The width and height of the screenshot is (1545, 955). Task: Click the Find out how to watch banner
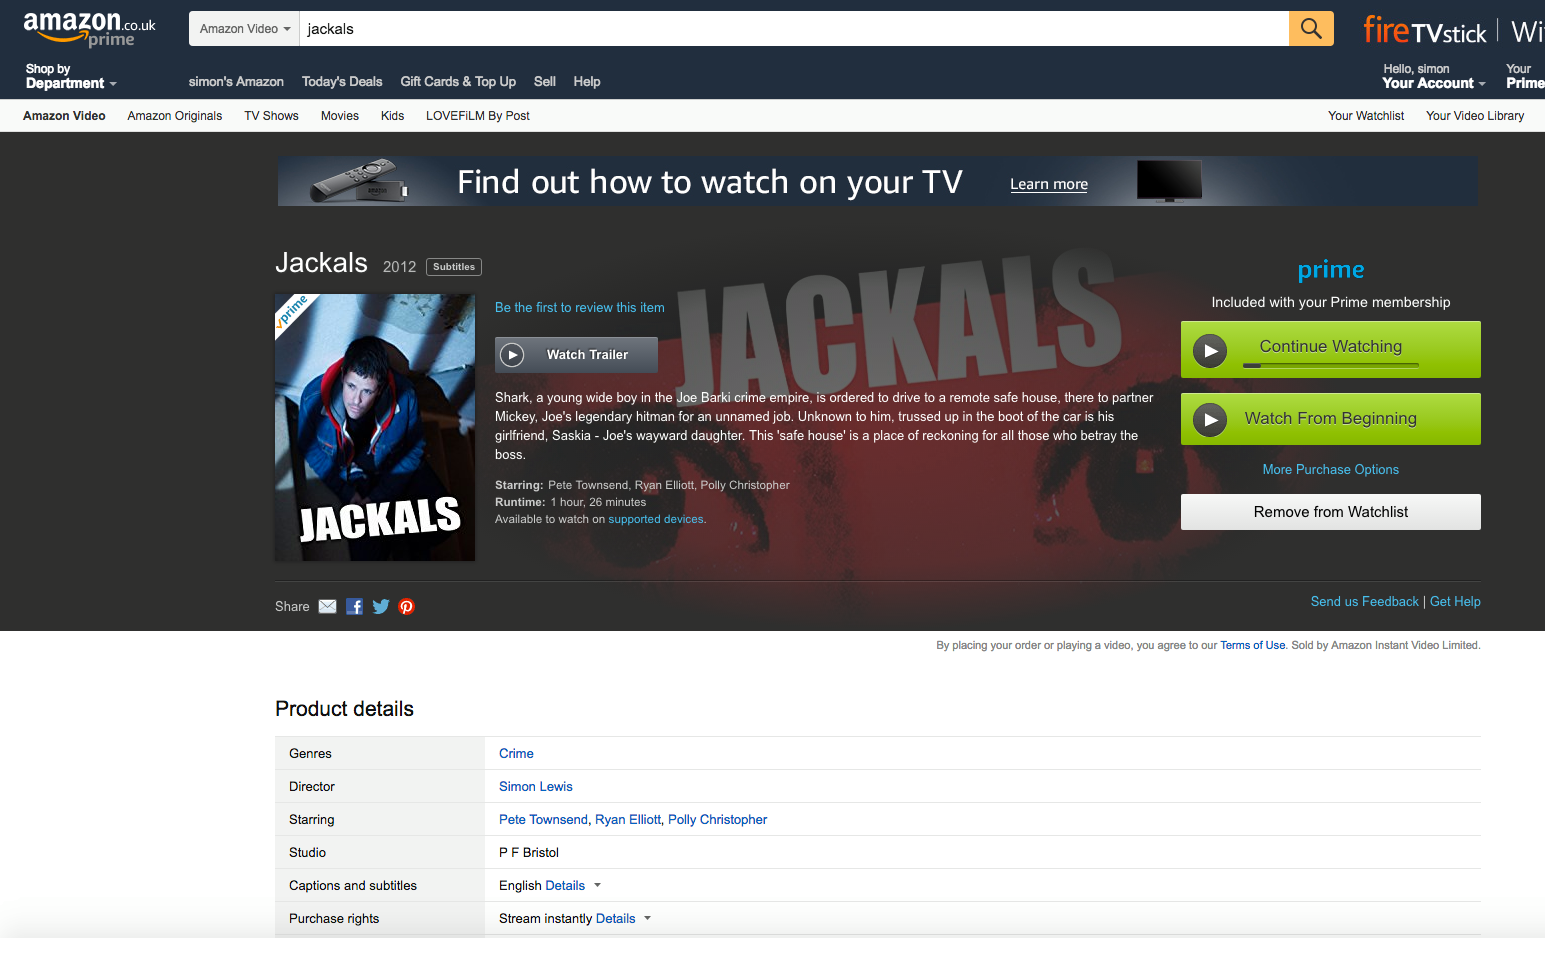(877, 181)
